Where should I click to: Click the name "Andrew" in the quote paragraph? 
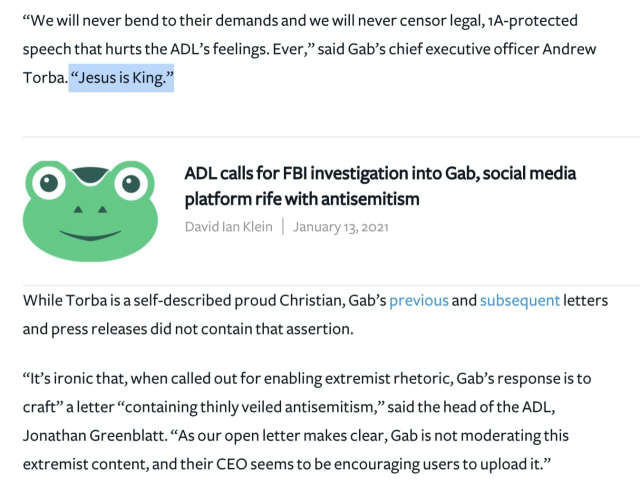576,49
